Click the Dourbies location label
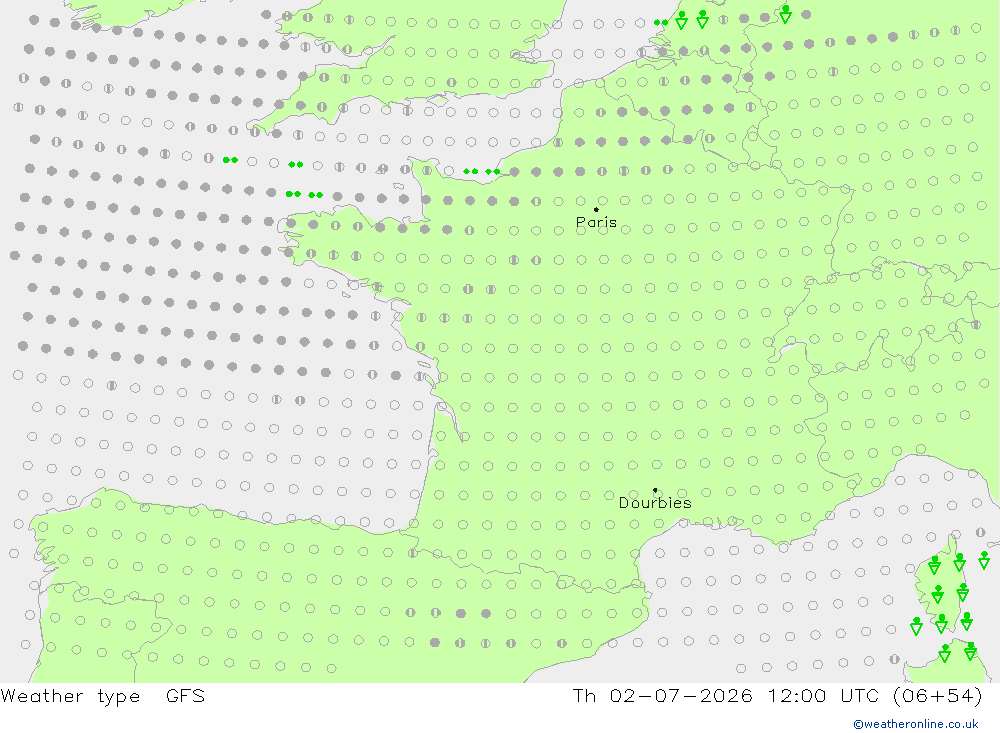The height and width of the screenshot is (733, 1000). 655,503
